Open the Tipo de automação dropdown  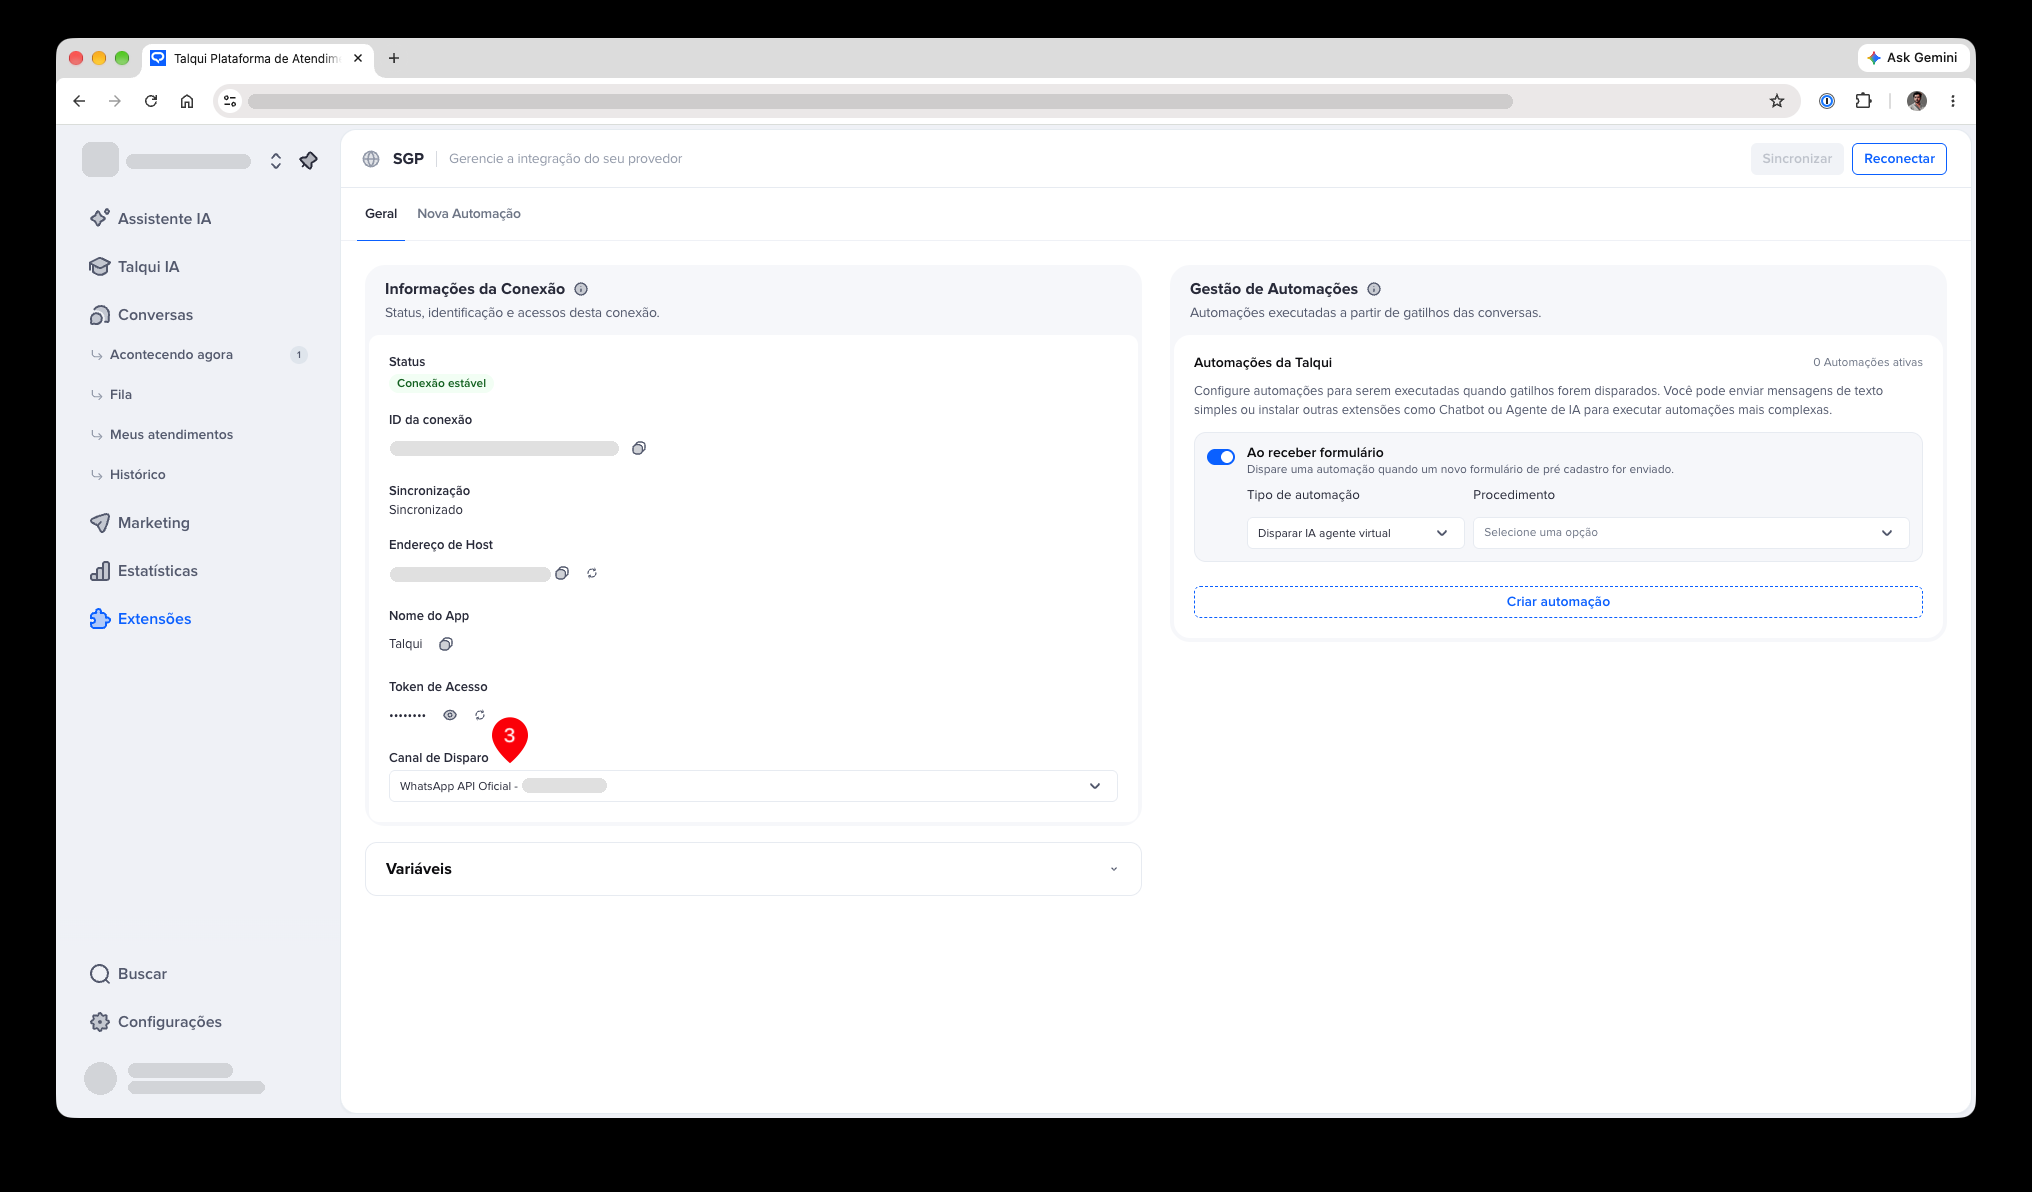coord(1355,533)
